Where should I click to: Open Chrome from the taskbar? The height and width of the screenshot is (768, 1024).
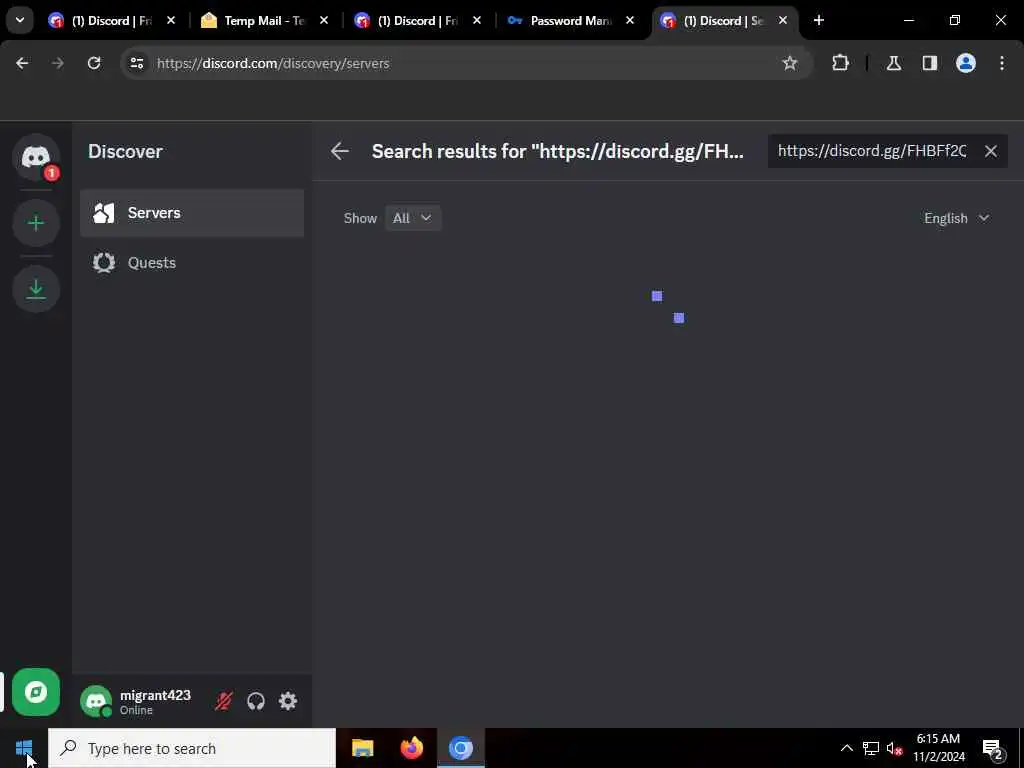460,748
